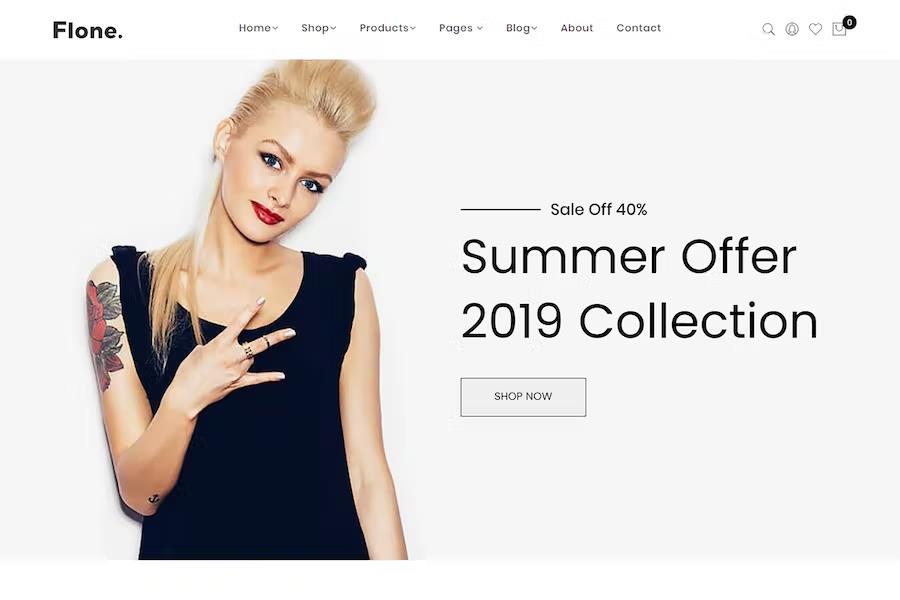Screen dimensions: 900x600
Task: Open the Contact page link
Action: coord(638,28)
